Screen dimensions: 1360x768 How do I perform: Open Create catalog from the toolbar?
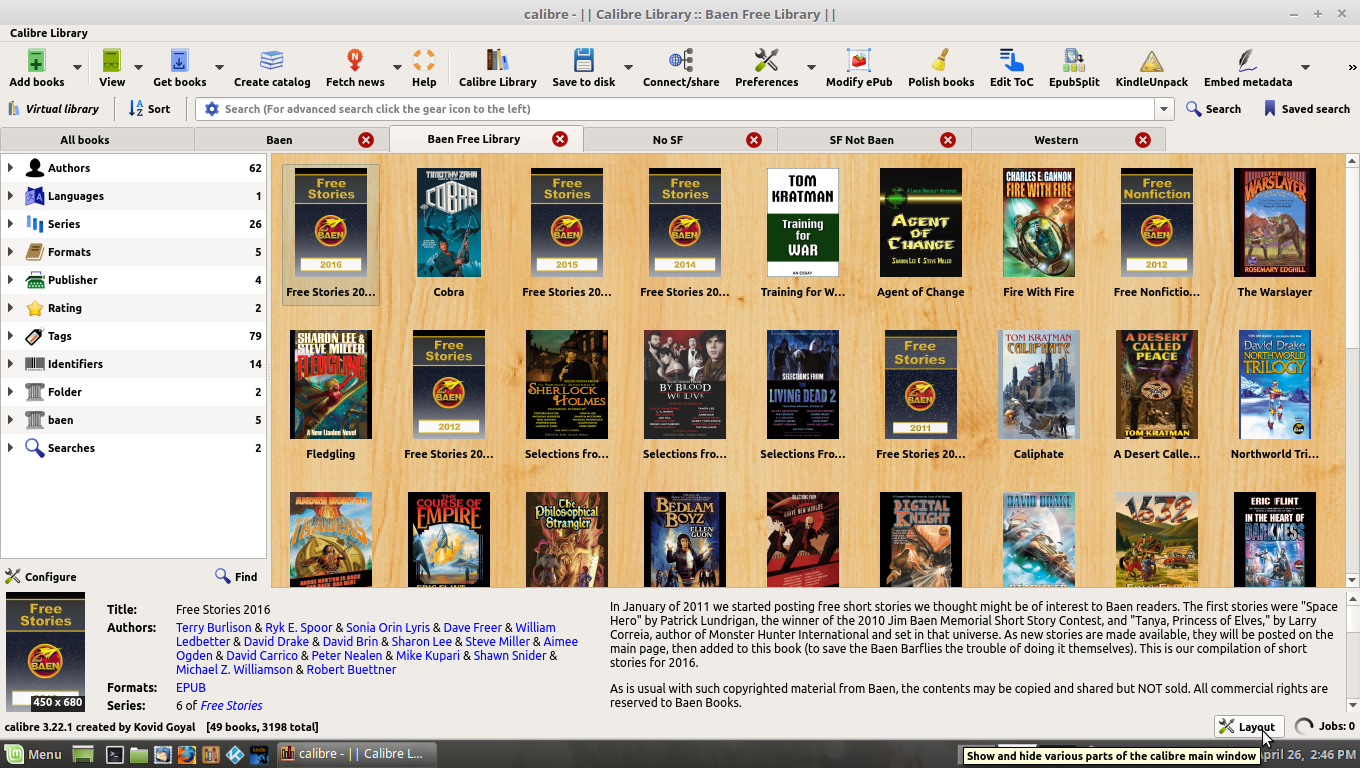click(x=272, y=67)
